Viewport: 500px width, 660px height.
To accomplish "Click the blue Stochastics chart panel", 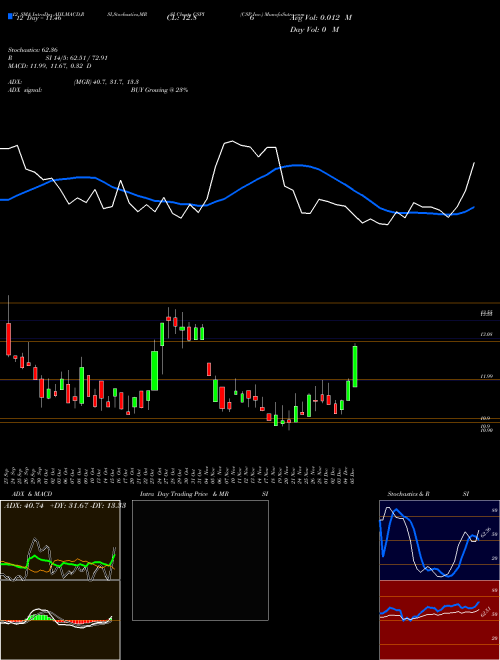I will 439,540.
